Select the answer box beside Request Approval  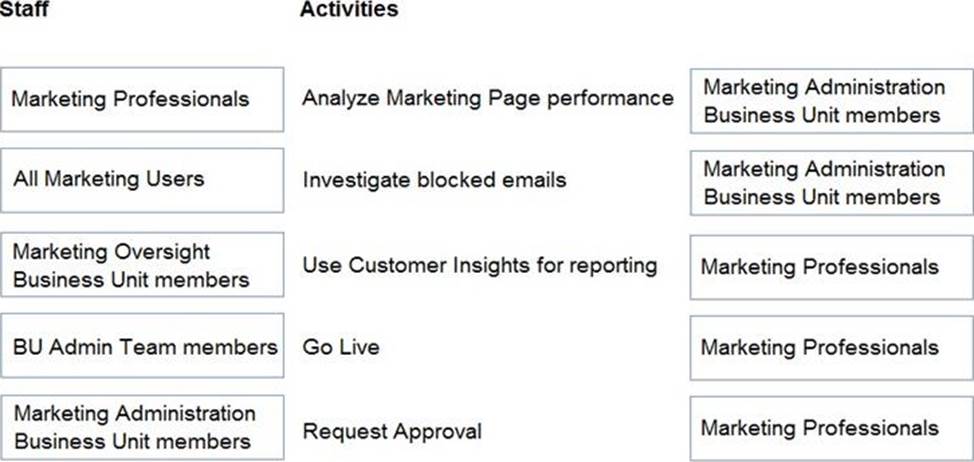click(x=831, y=428)
